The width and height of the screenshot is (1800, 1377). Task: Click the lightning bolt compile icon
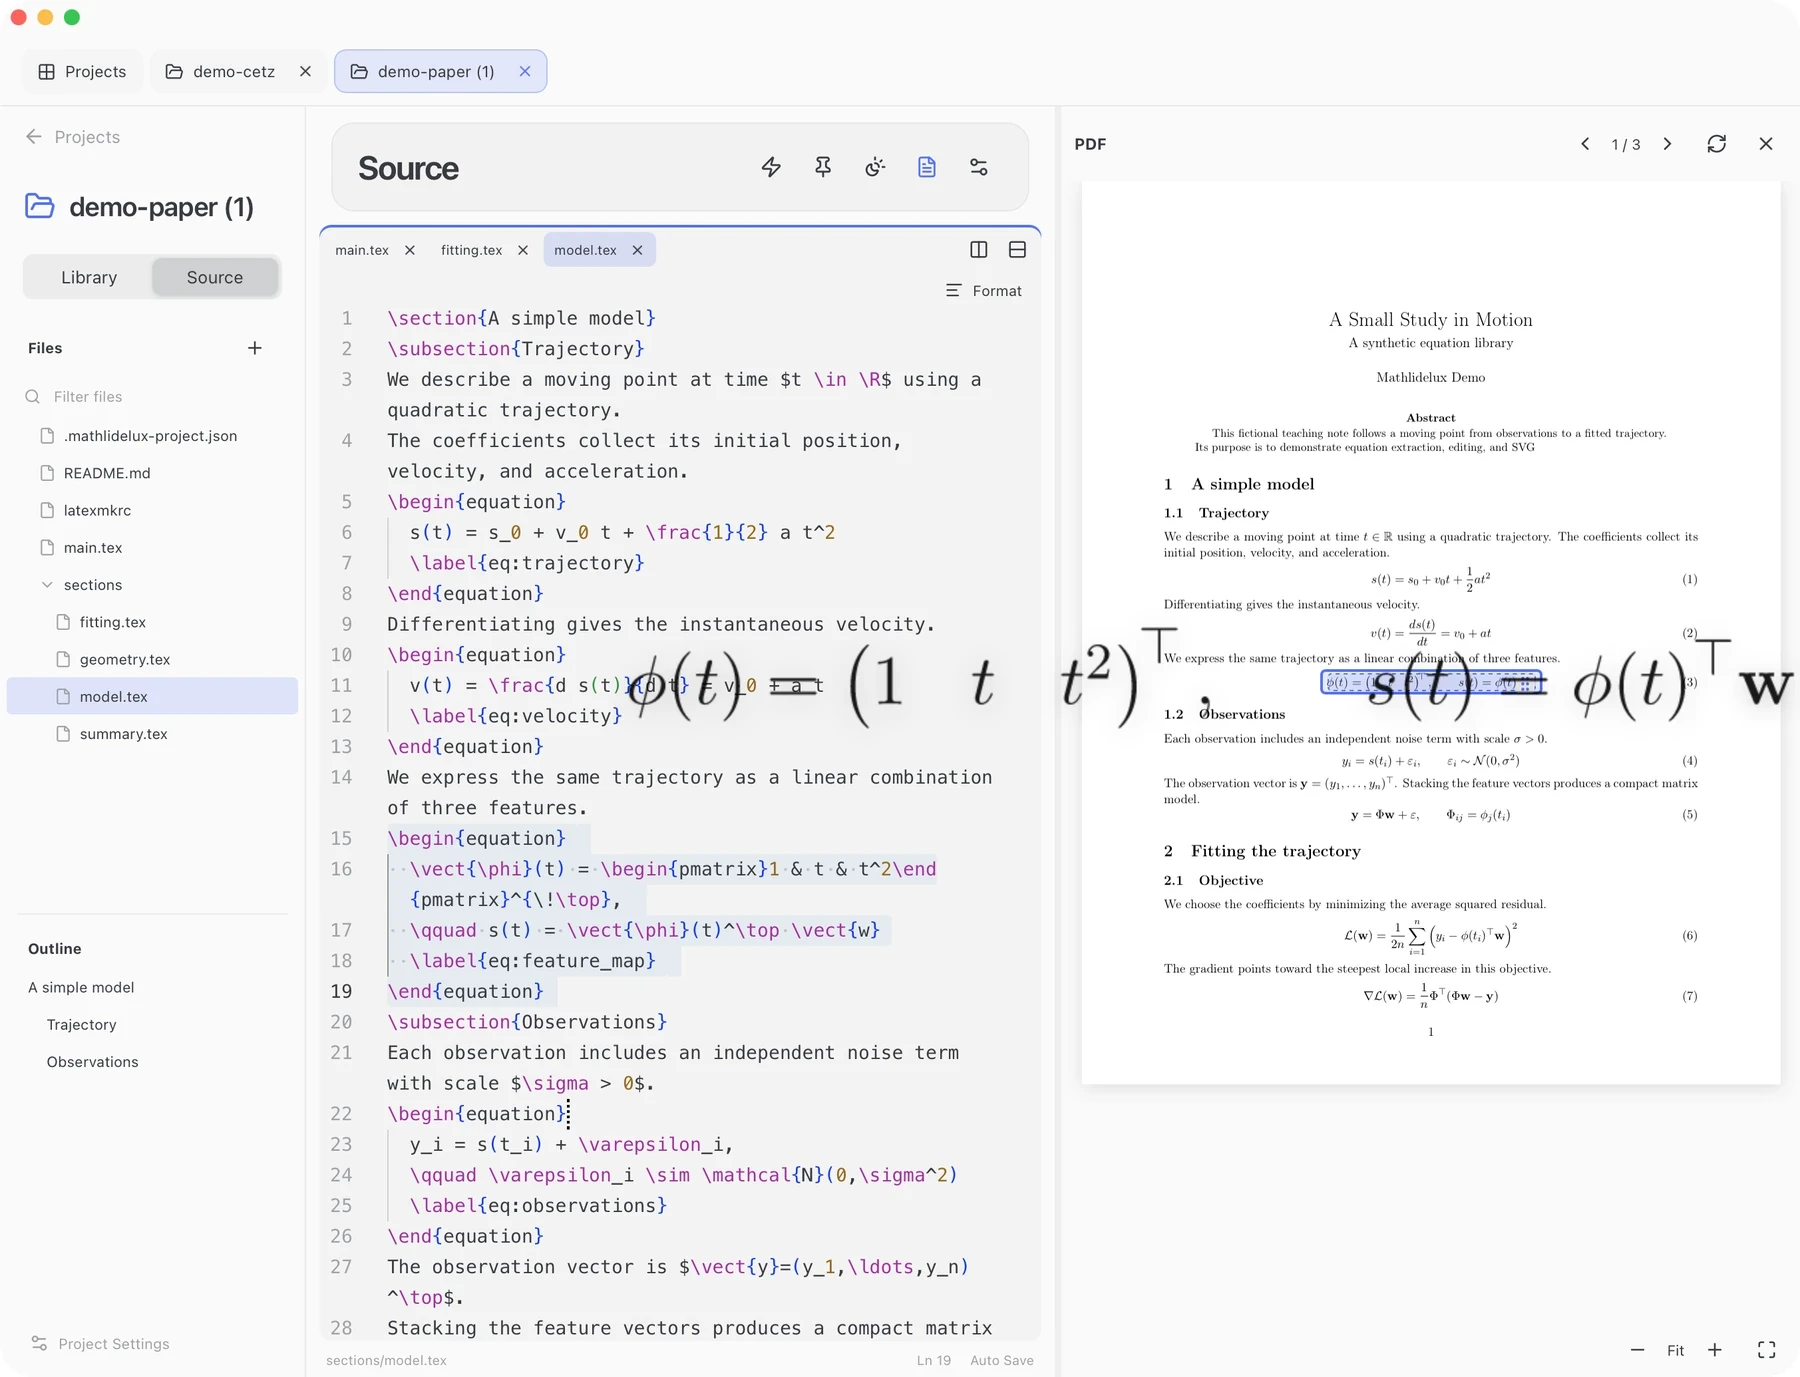coord(771,167)
